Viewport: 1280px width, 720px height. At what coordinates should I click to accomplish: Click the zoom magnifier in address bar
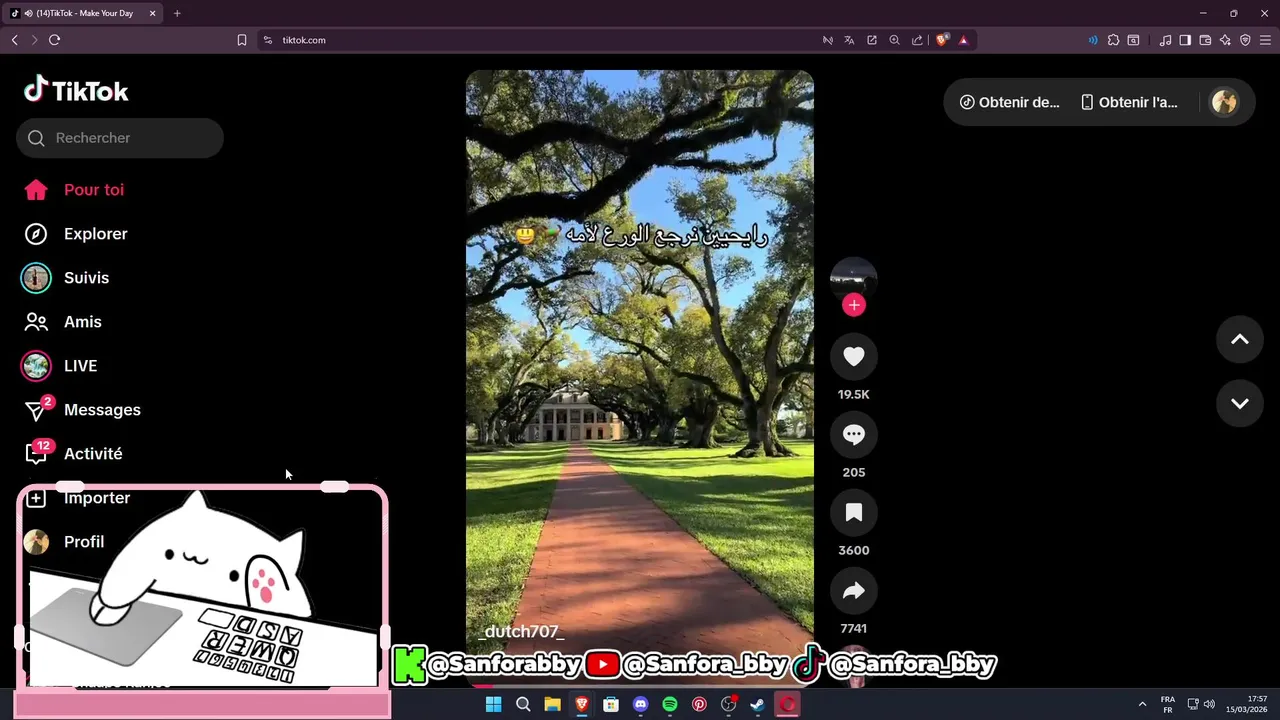[894, 40]
